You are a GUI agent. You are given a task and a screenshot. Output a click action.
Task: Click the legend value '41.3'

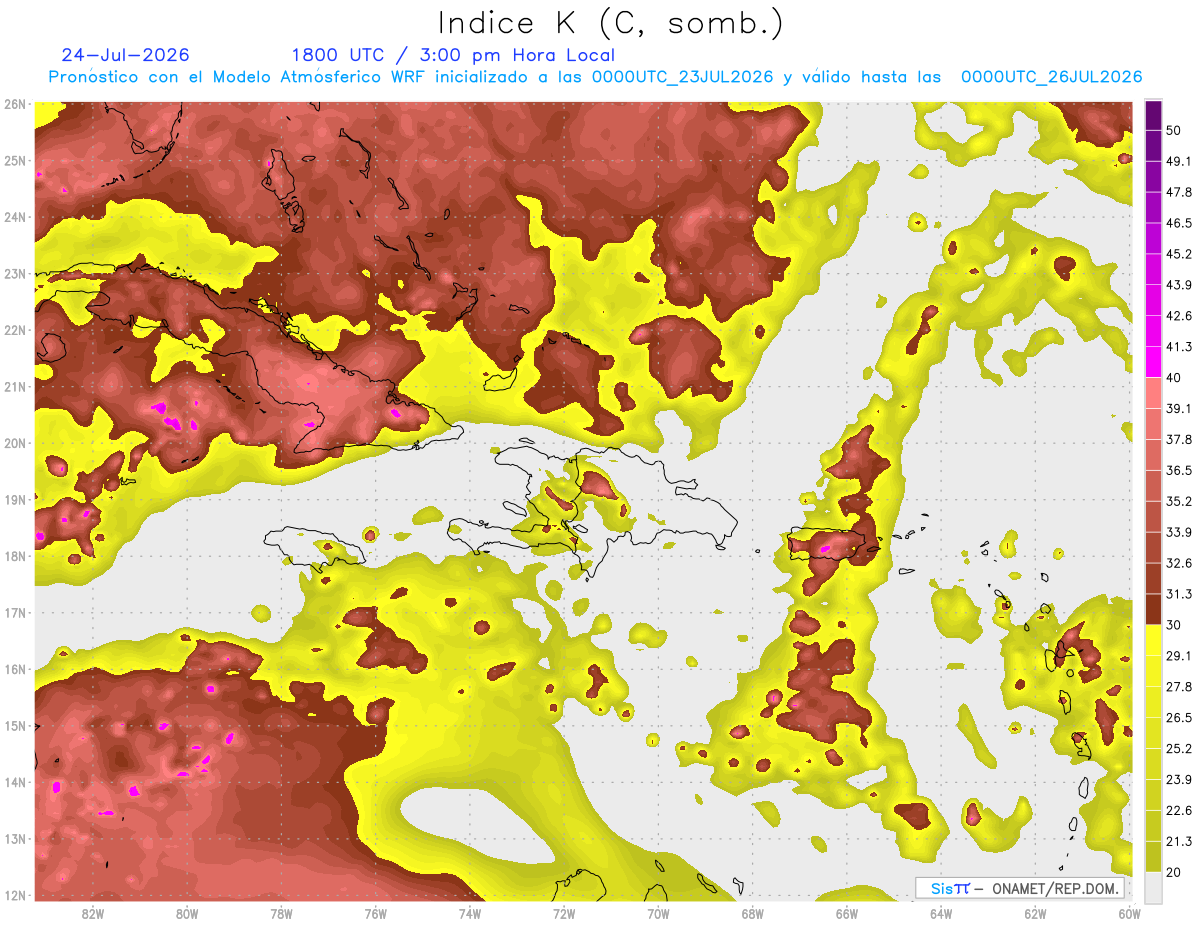(x=1179, y=347)
